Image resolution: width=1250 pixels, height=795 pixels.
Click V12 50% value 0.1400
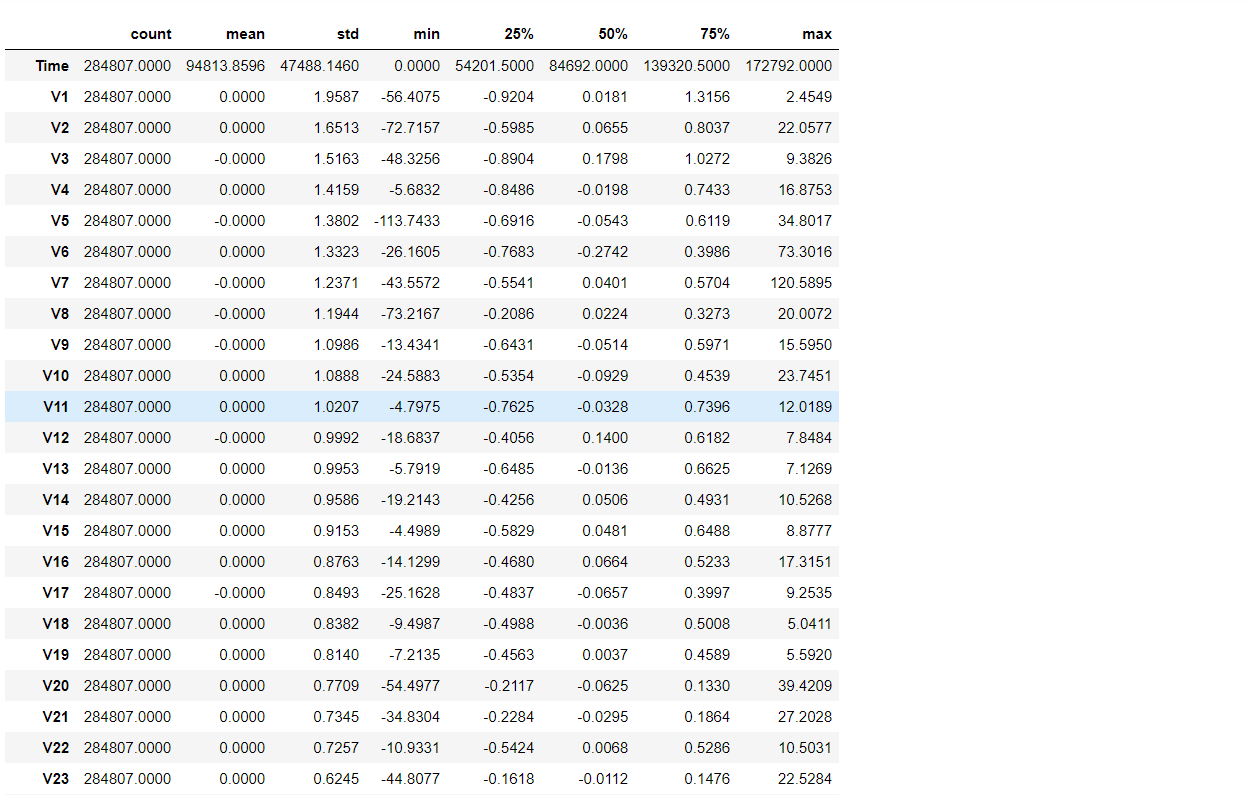pyautogui.click(x=606, y=438)
